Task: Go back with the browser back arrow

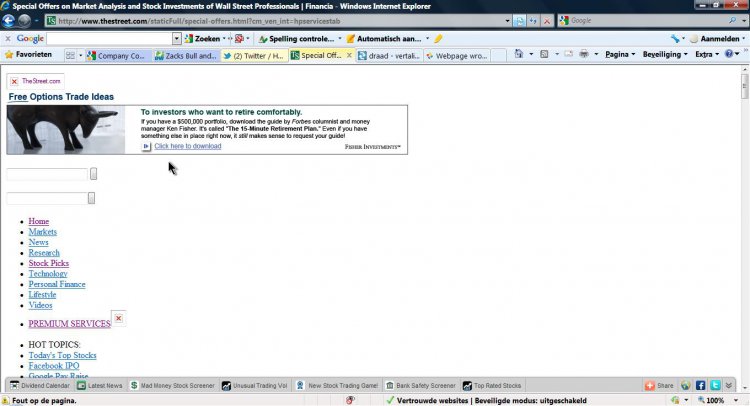Action: pyautogui.click(x=9, y=21)
